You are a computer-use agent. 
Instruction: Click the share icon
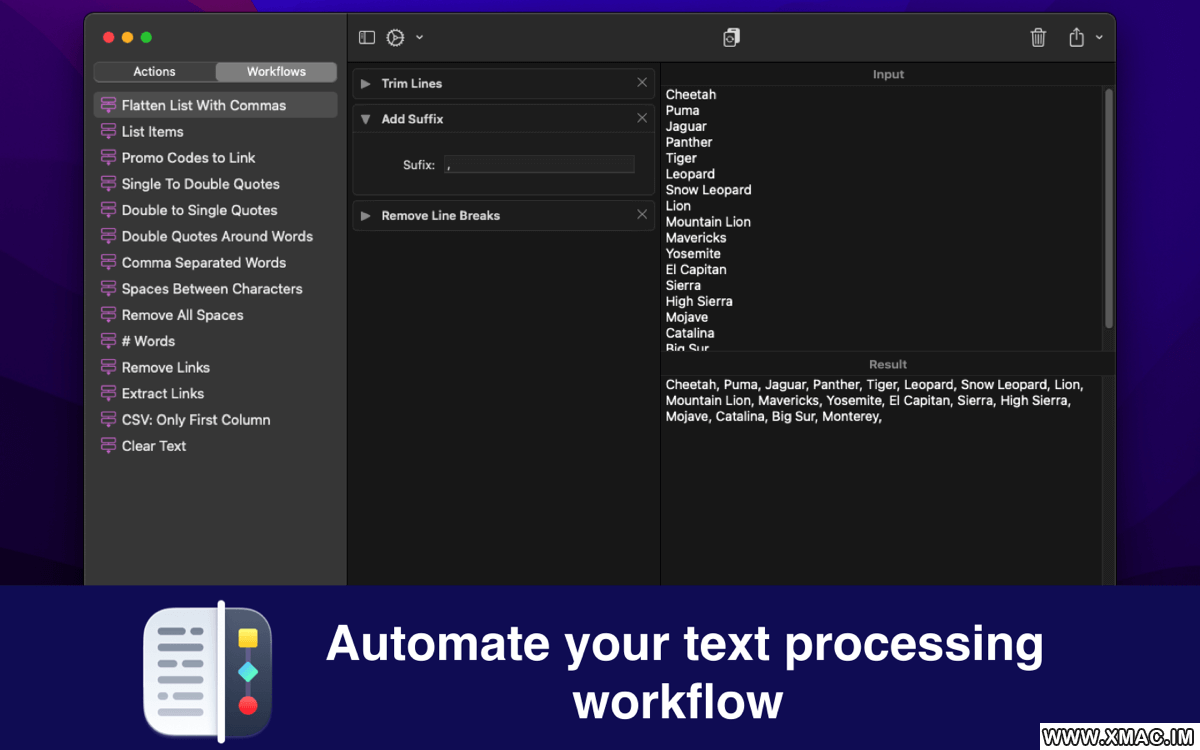click(x=1076, y=38)
